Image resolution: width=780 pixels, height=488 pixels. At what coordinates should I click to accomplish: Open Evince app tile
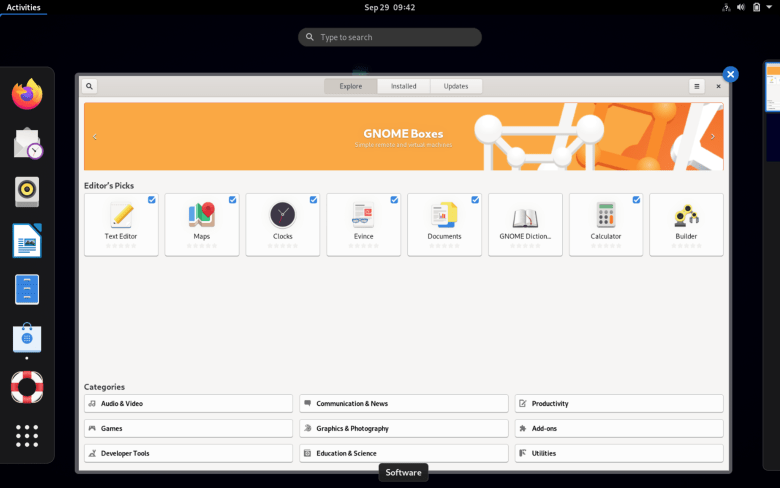(x=363, y=225)
